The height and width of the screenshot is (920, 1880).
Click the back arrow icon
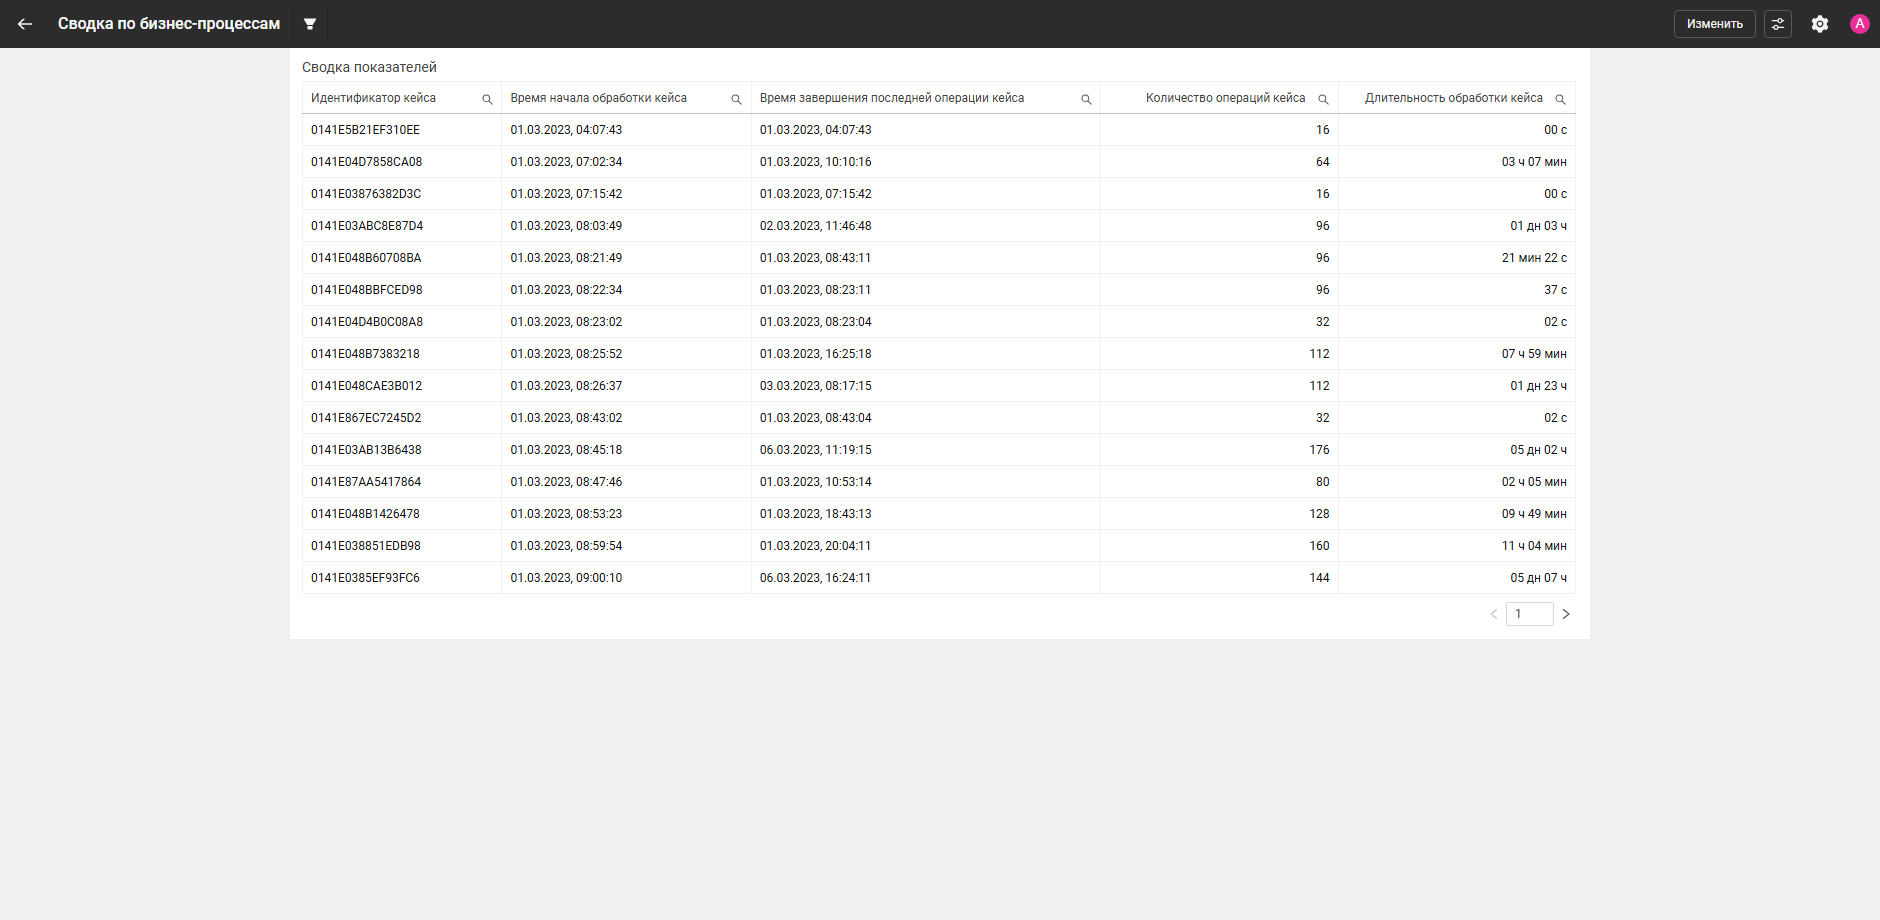25,24
